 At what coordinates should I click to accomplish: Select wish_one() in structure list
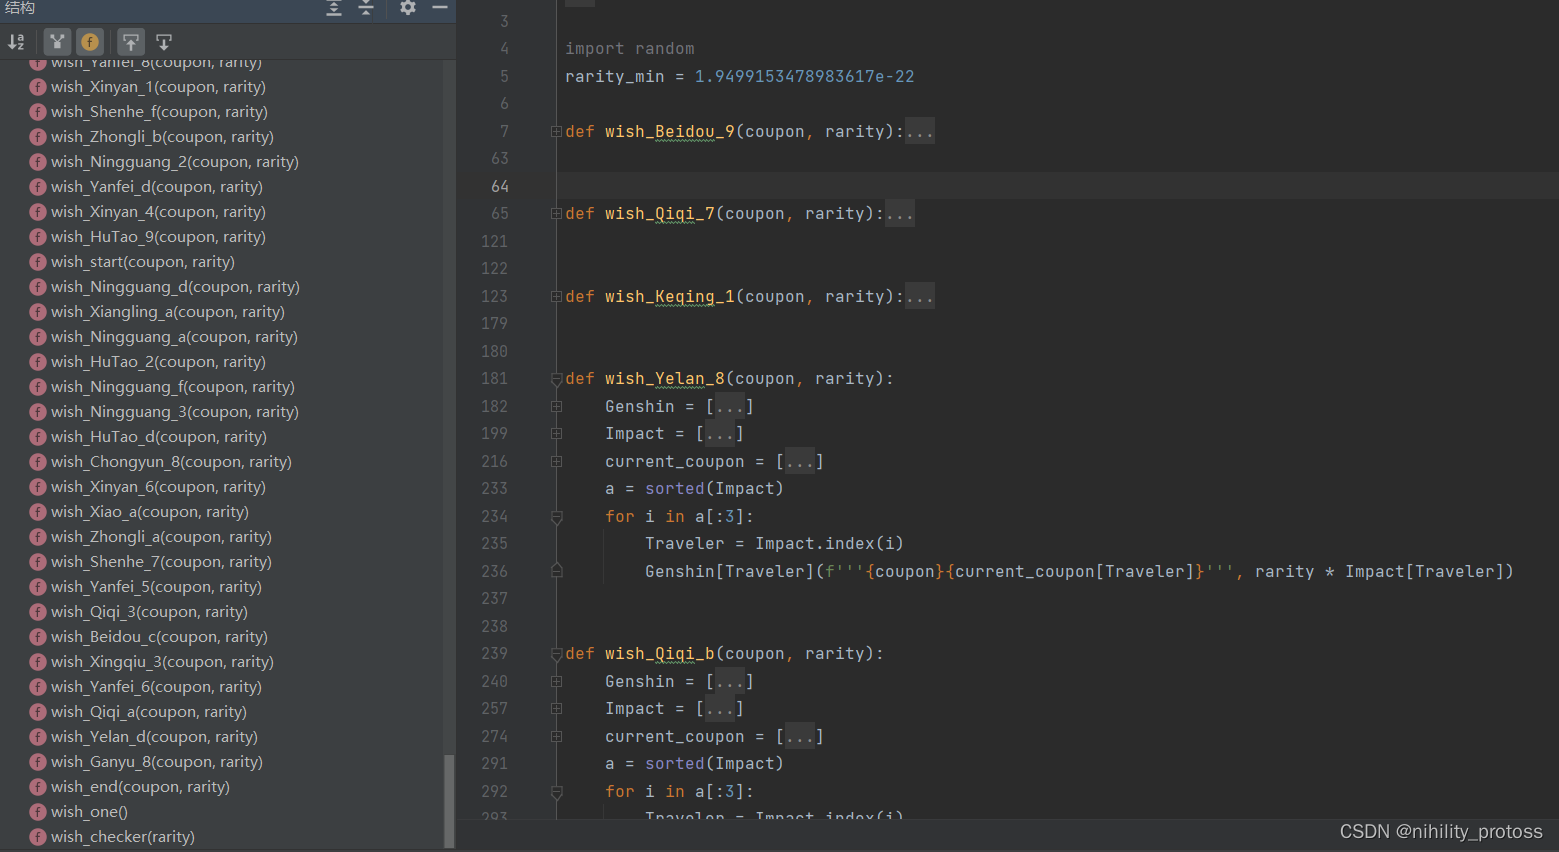click(x=89, y=812)
